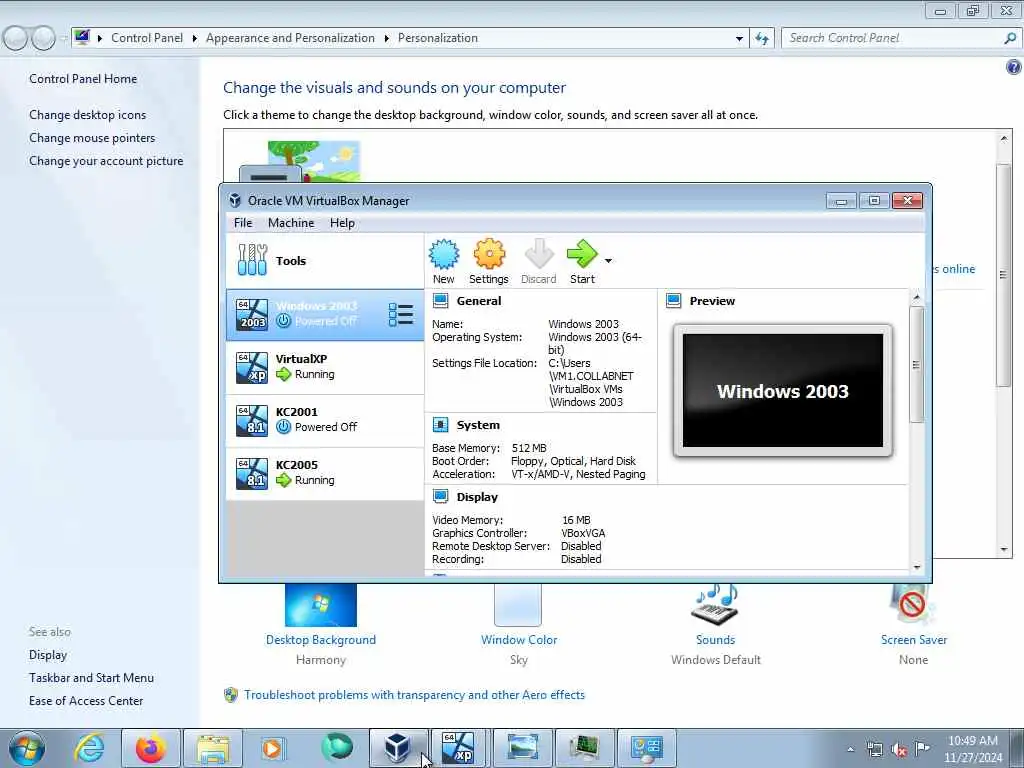1024x768 pixels.
Task: Open the Windows Start menu orb
Action: (27, 748)
